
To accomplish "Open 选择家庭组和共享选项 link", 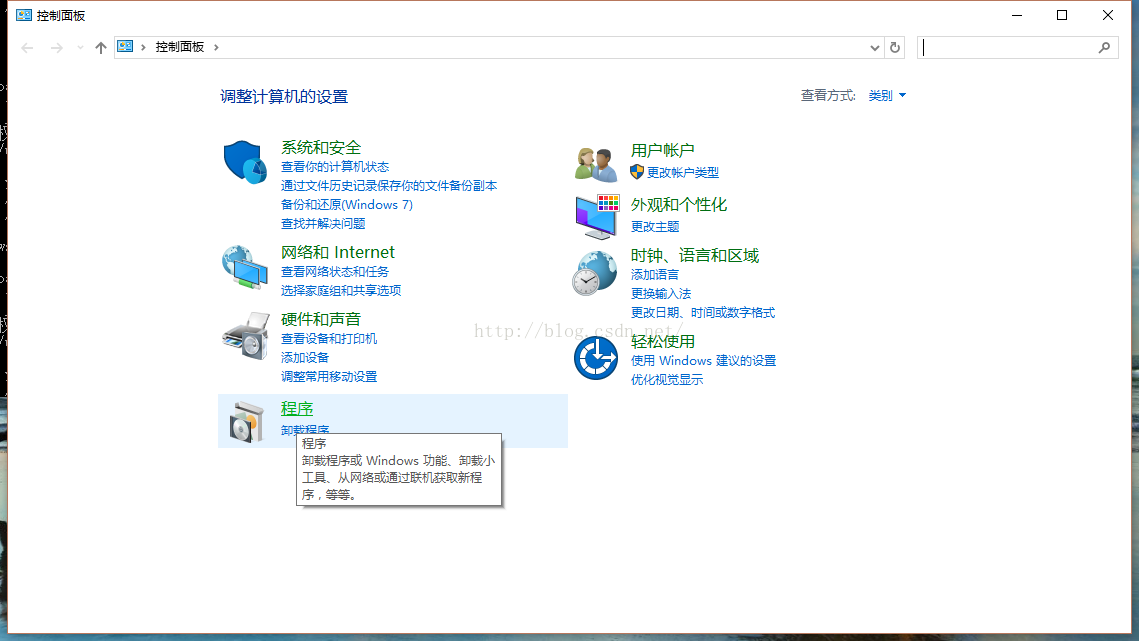I will pyautogui.click(x=341, y=291).
